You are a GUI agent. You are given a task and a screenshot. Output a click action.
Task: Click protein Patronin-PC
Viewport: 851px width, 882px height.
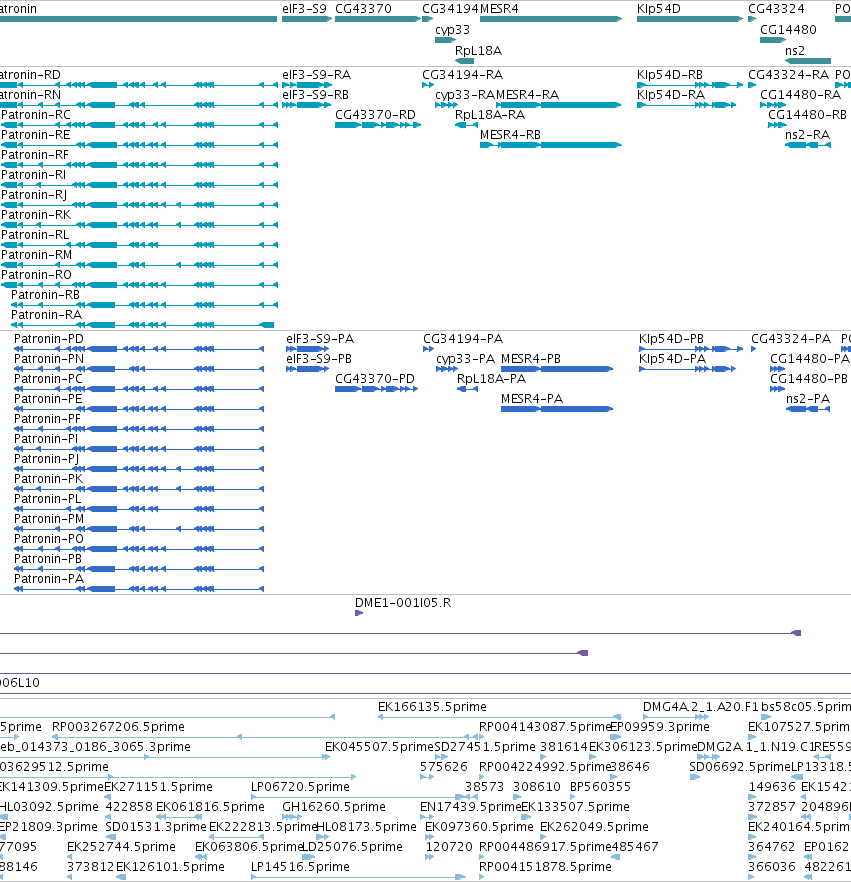coord(139,389)
